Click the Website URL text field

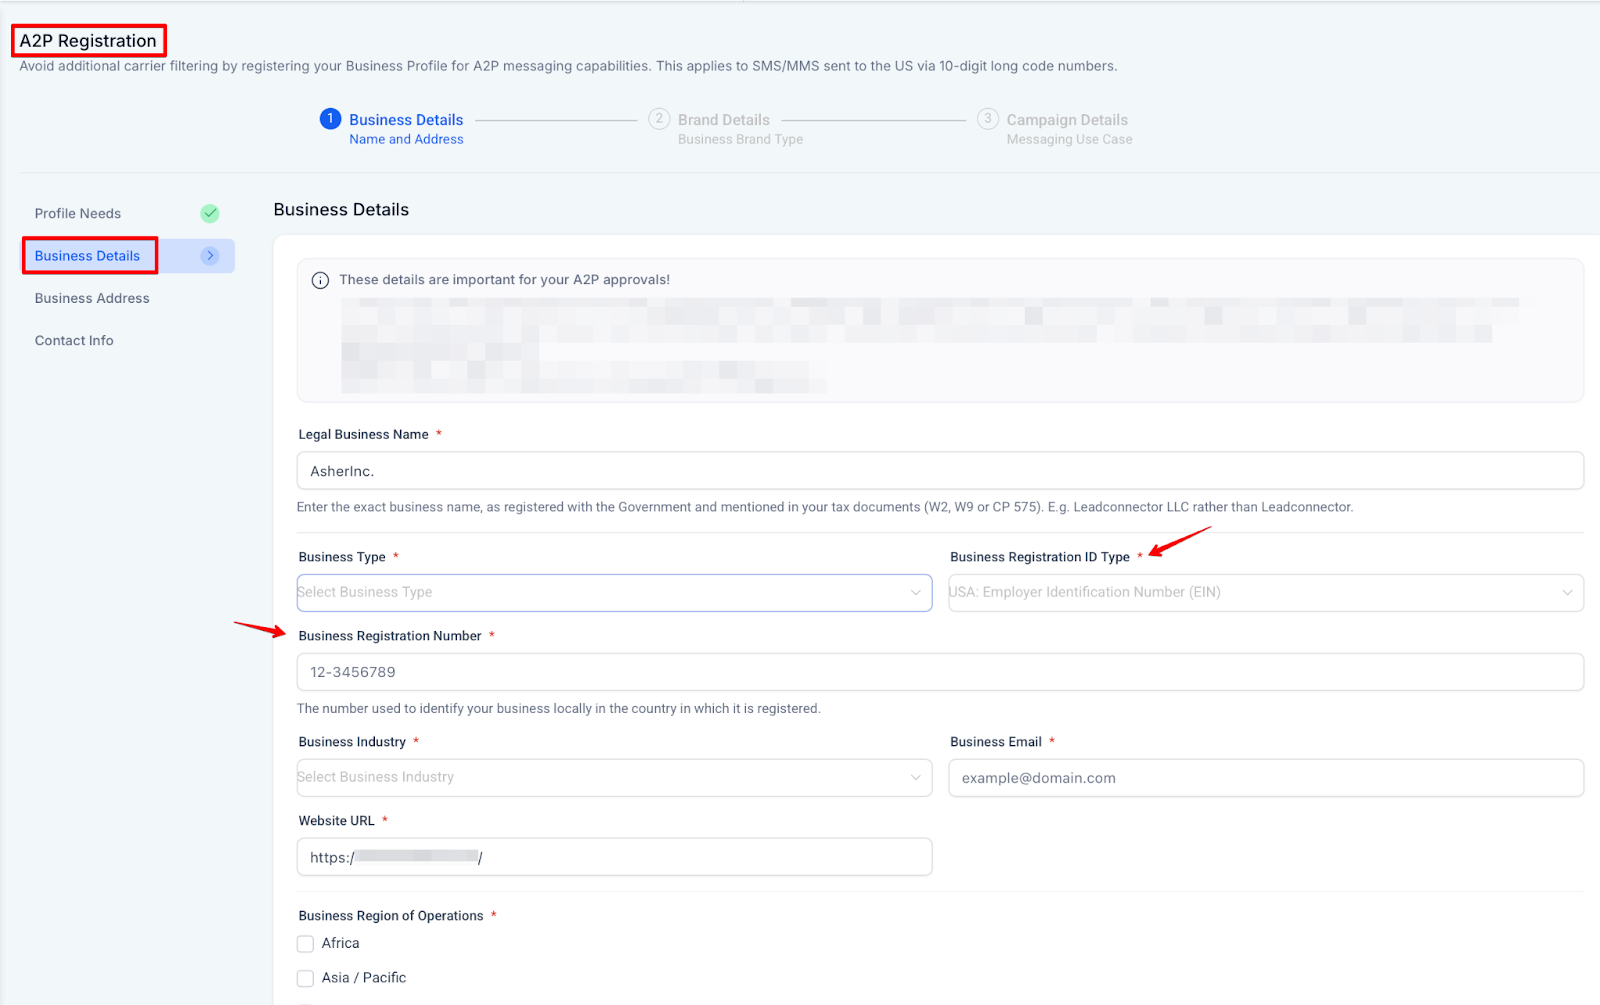pos(614,857)
